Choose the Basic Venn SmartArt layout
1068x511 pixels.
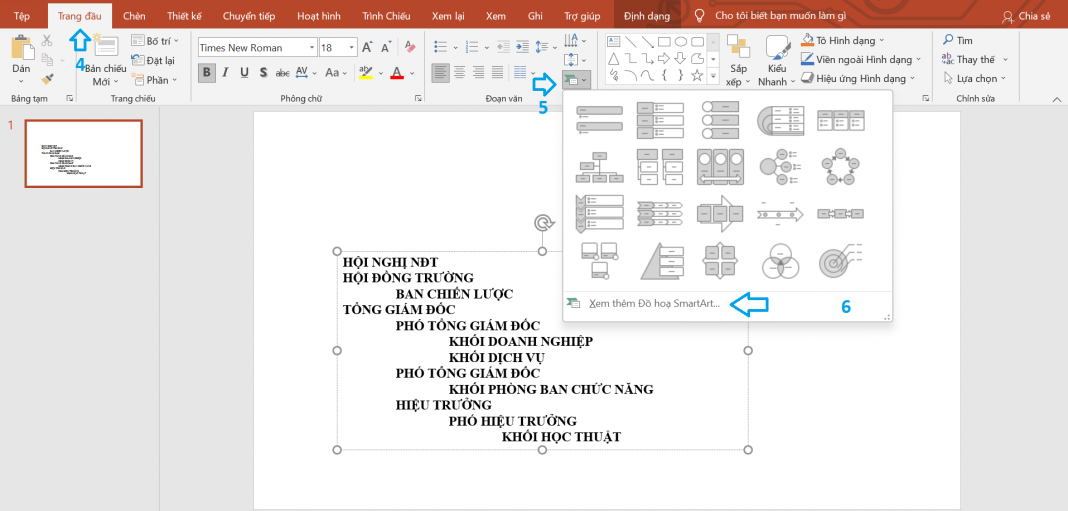[779, 261]
